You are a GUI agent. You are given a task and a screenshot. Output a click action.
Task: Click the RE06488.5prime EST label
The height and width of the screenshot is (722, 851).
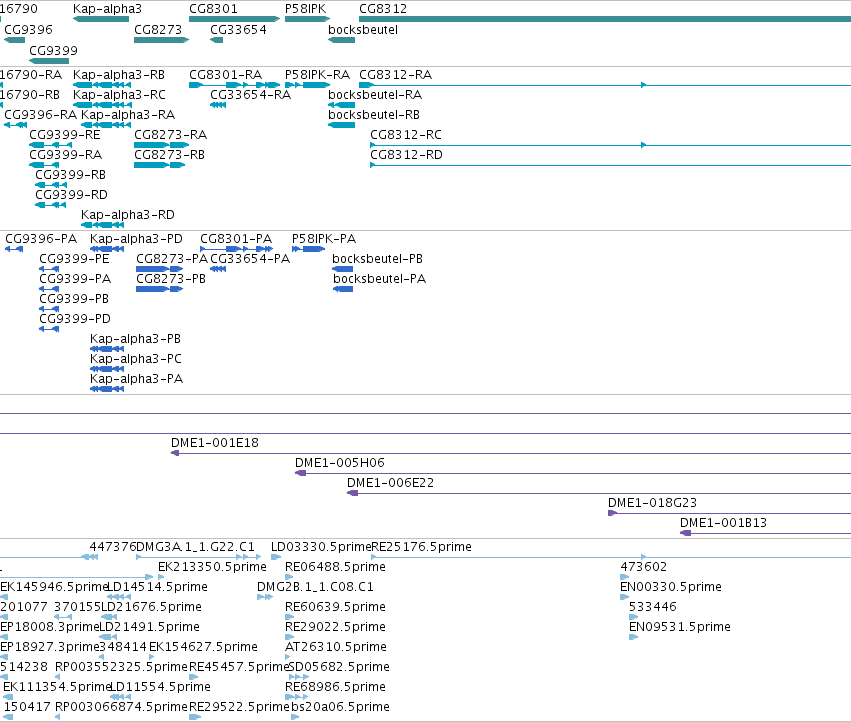pos(335,567)
